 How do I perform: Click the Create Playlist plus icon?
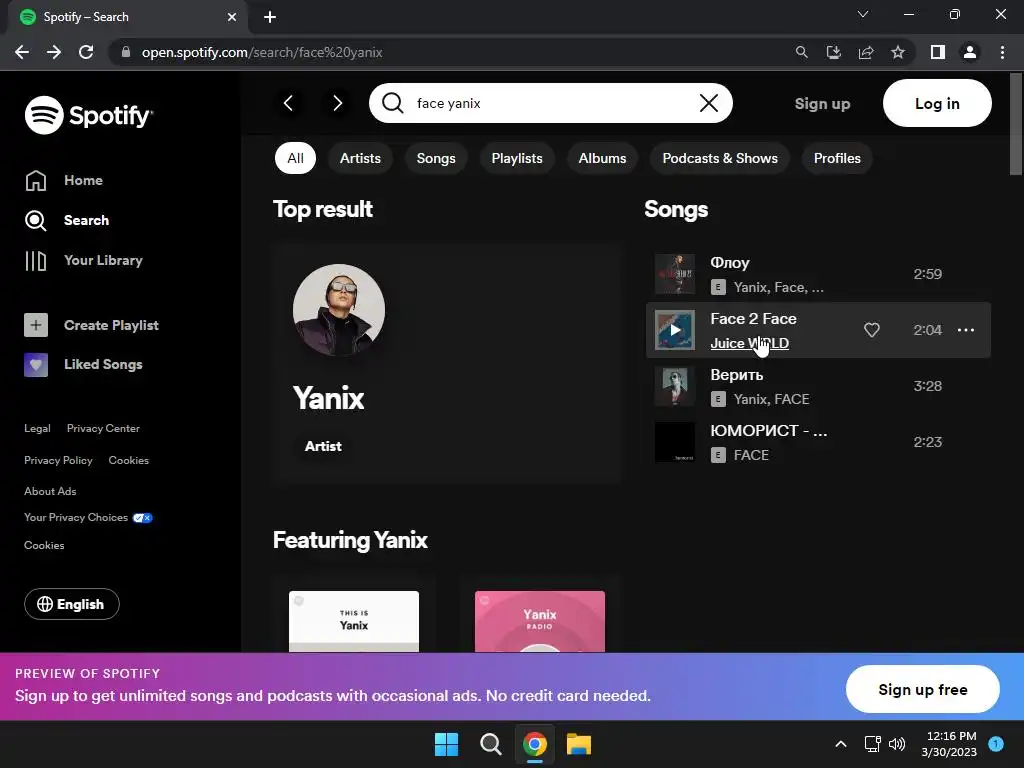36,325
